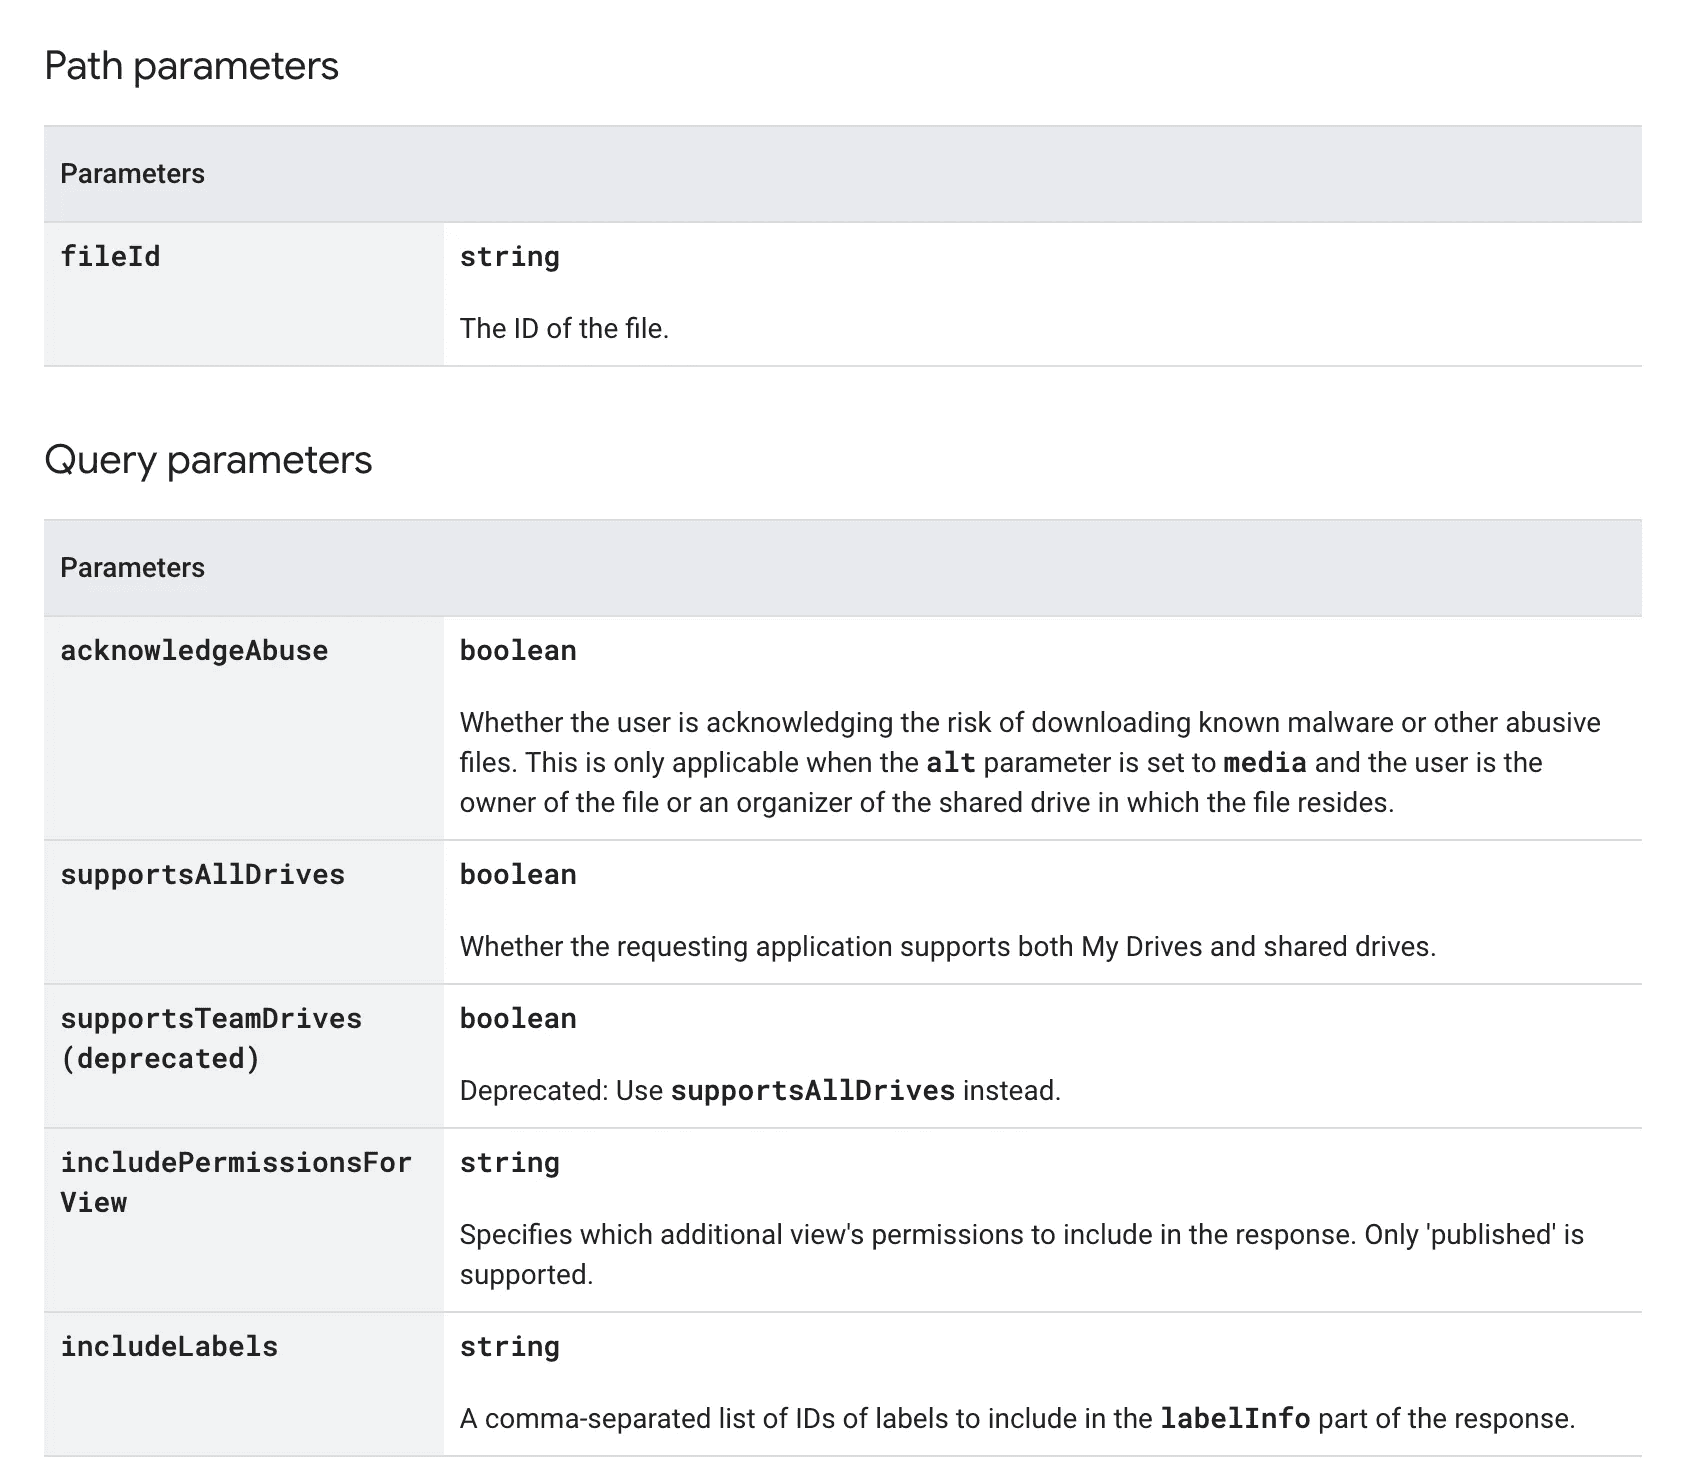
Task: Click the boolean type for acknowledgeAbuse
Action: (x=518, y=651)
